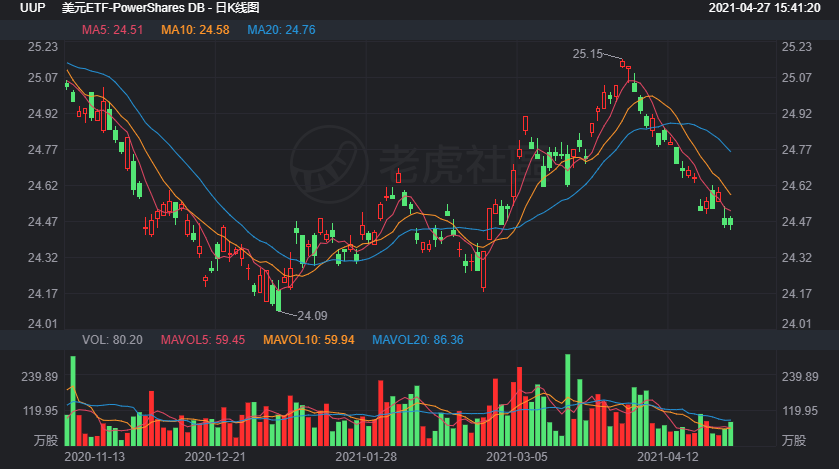This screenshot has width=839, height=469.
Task: Click the 2021-04-12 date axis label
Action: point(668,457)
